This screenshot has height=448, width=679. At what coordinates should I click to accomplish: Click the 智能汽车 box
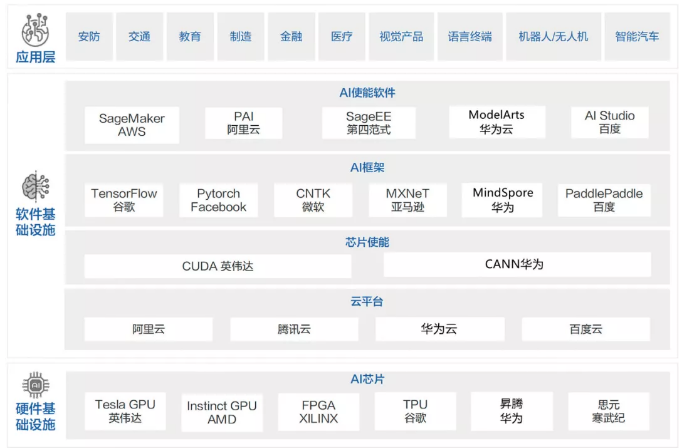[x=637, y=36]
